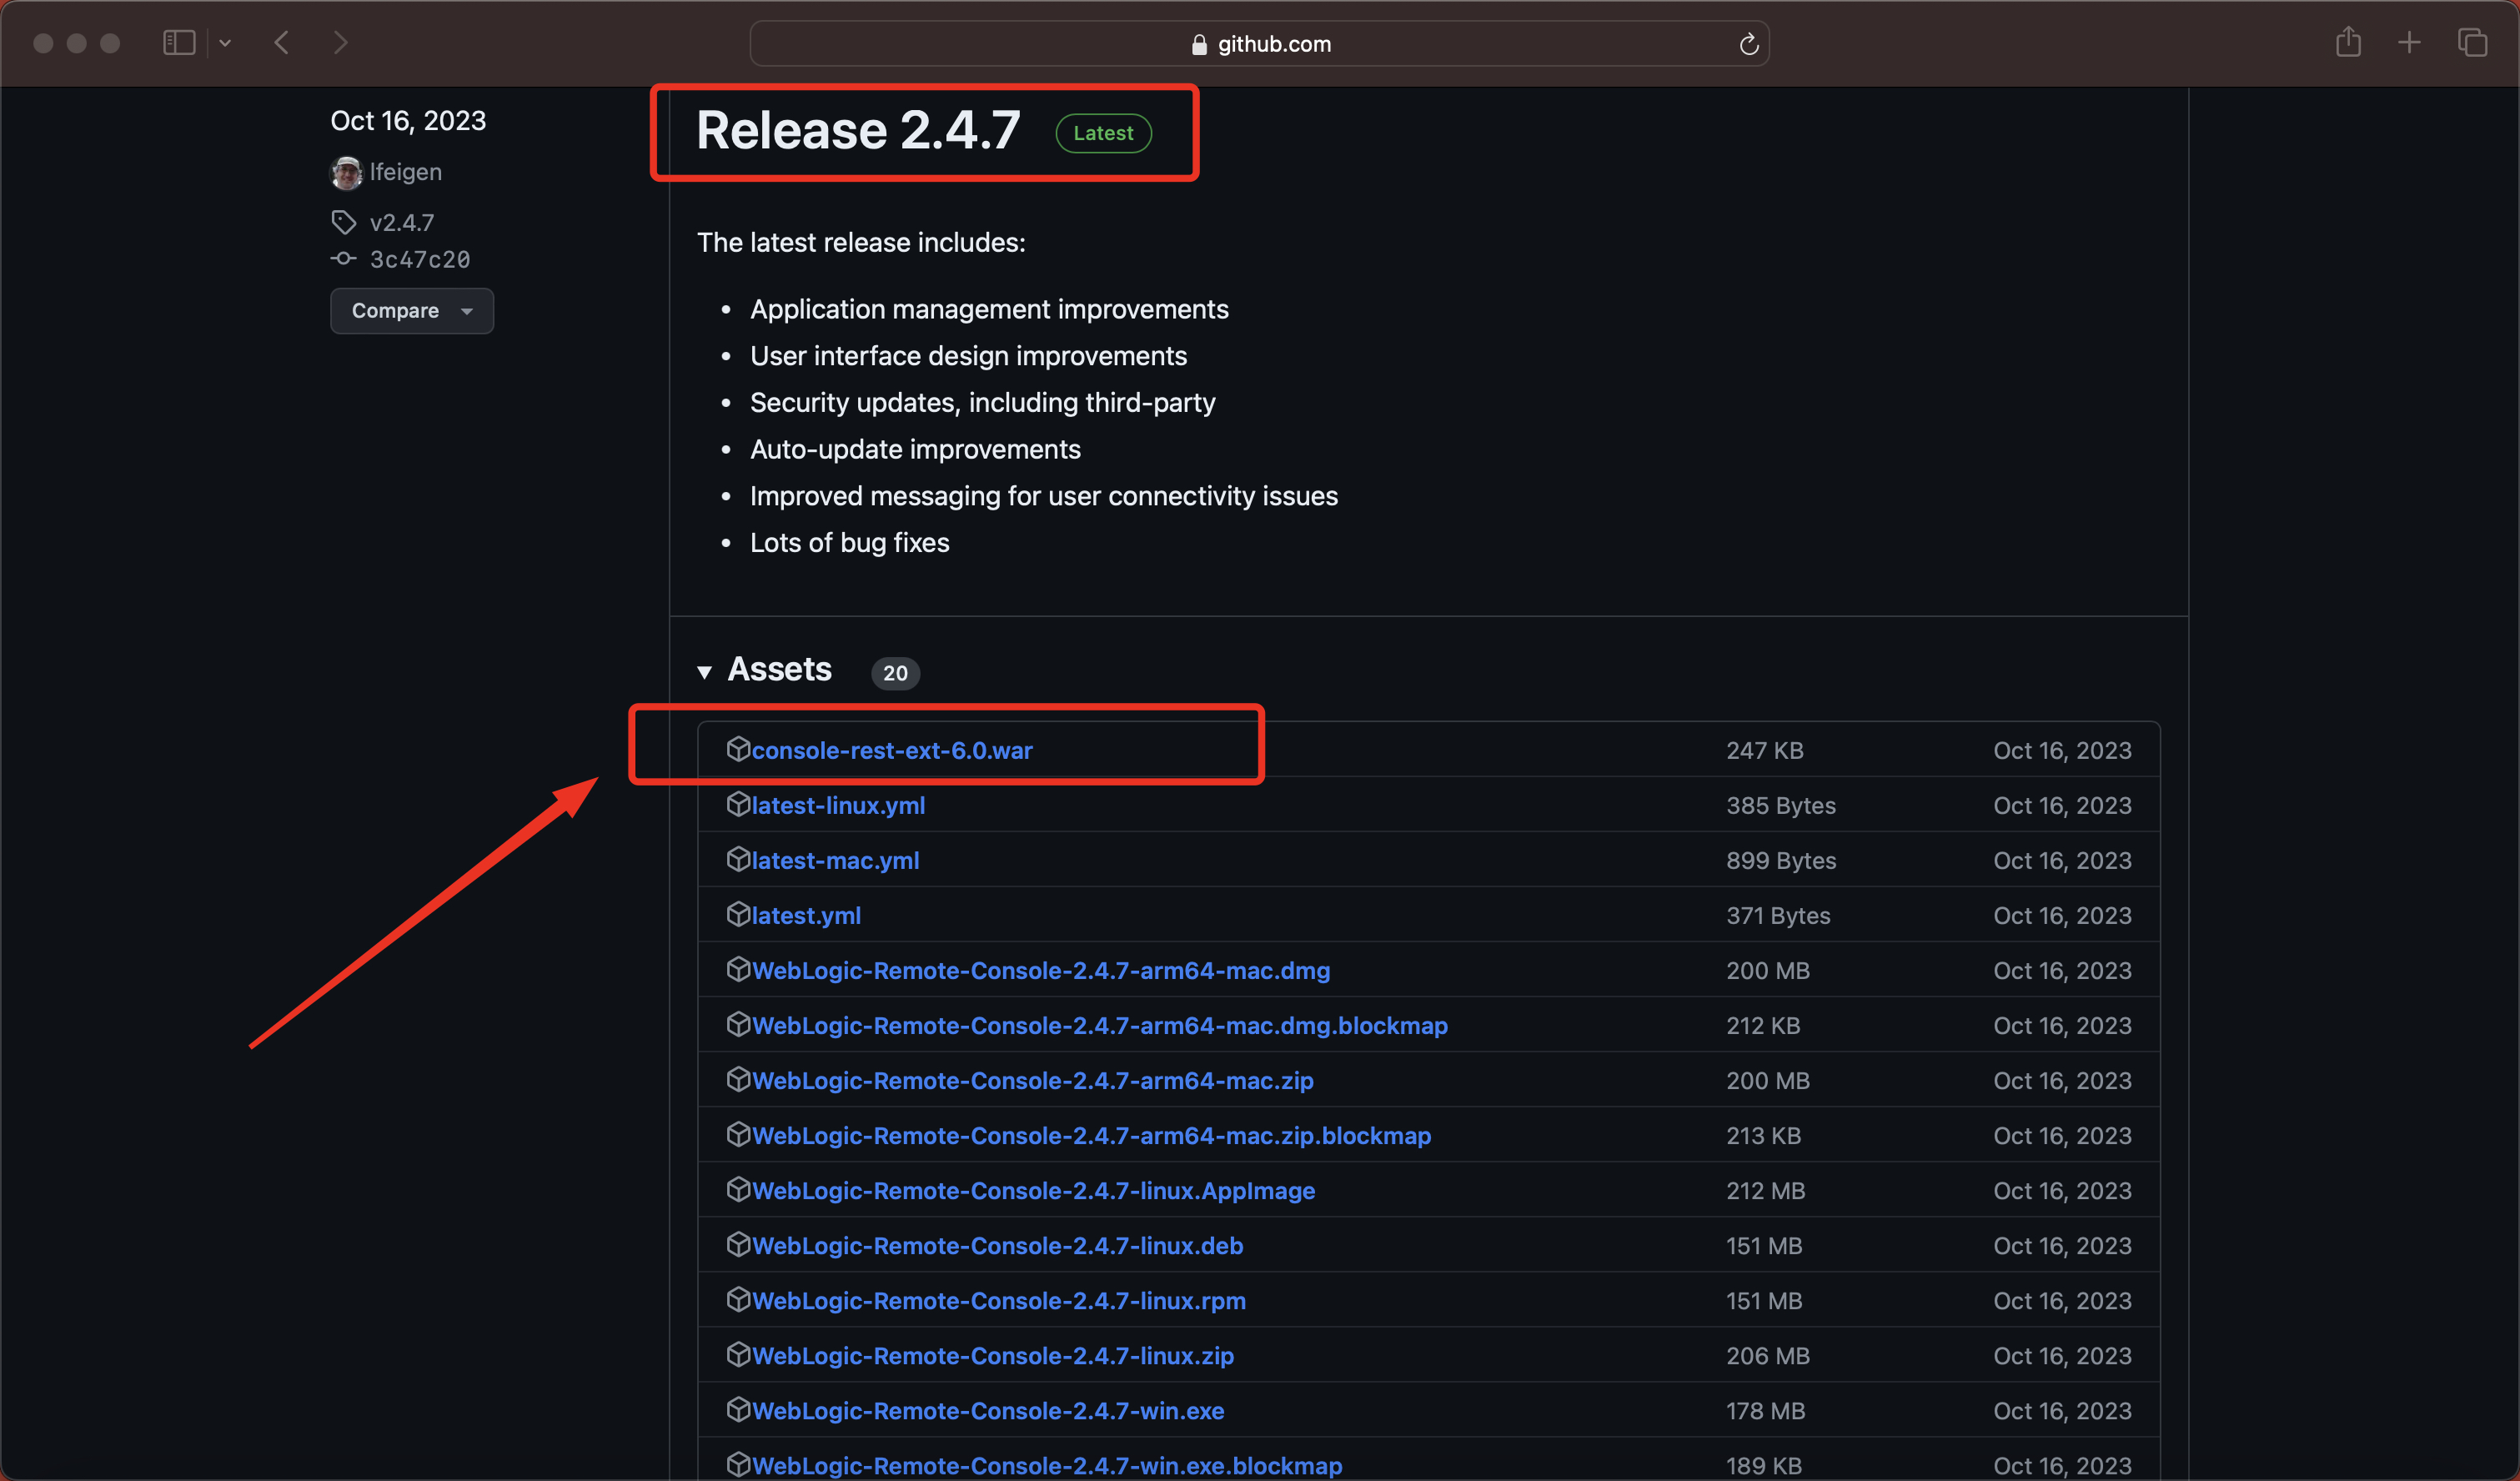2520x1481 pixels.
Task: Click the Safari sidebar toggle icon
Action: pos(178,43)
